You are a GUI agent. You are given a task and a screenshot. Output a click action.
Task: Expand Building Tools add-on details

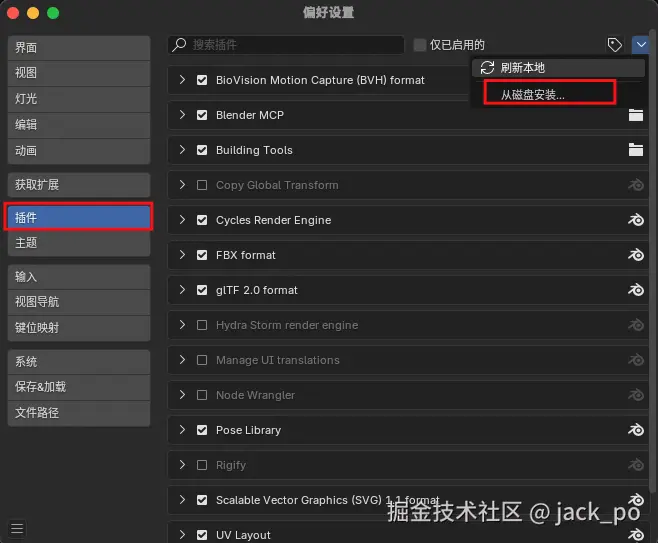(182, 149)
